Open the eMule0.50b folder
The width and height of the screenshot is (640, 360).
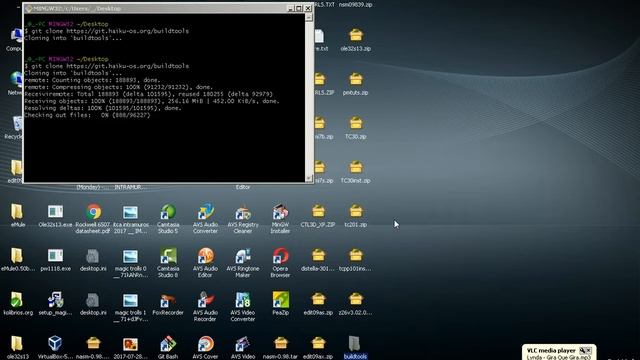pyautogui.click(x=17, y=259)
